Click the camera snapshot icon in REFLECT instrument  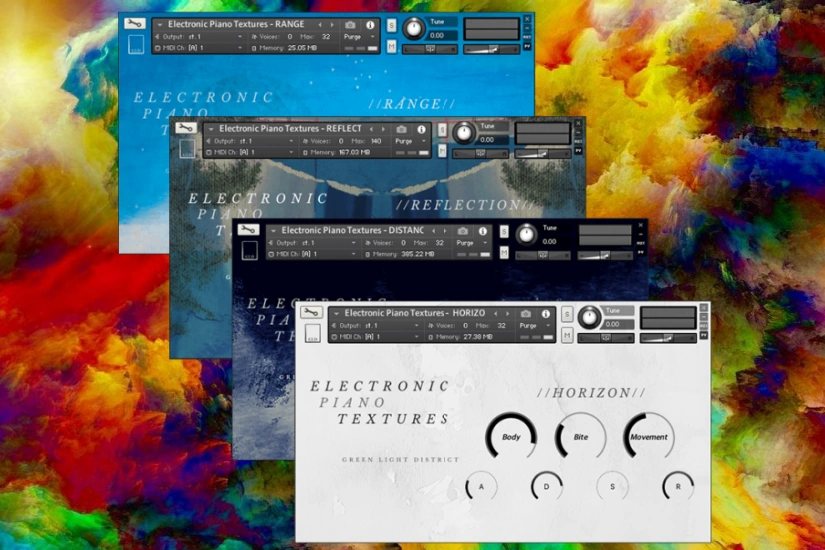pyautogui.click(x=401, y=129)
